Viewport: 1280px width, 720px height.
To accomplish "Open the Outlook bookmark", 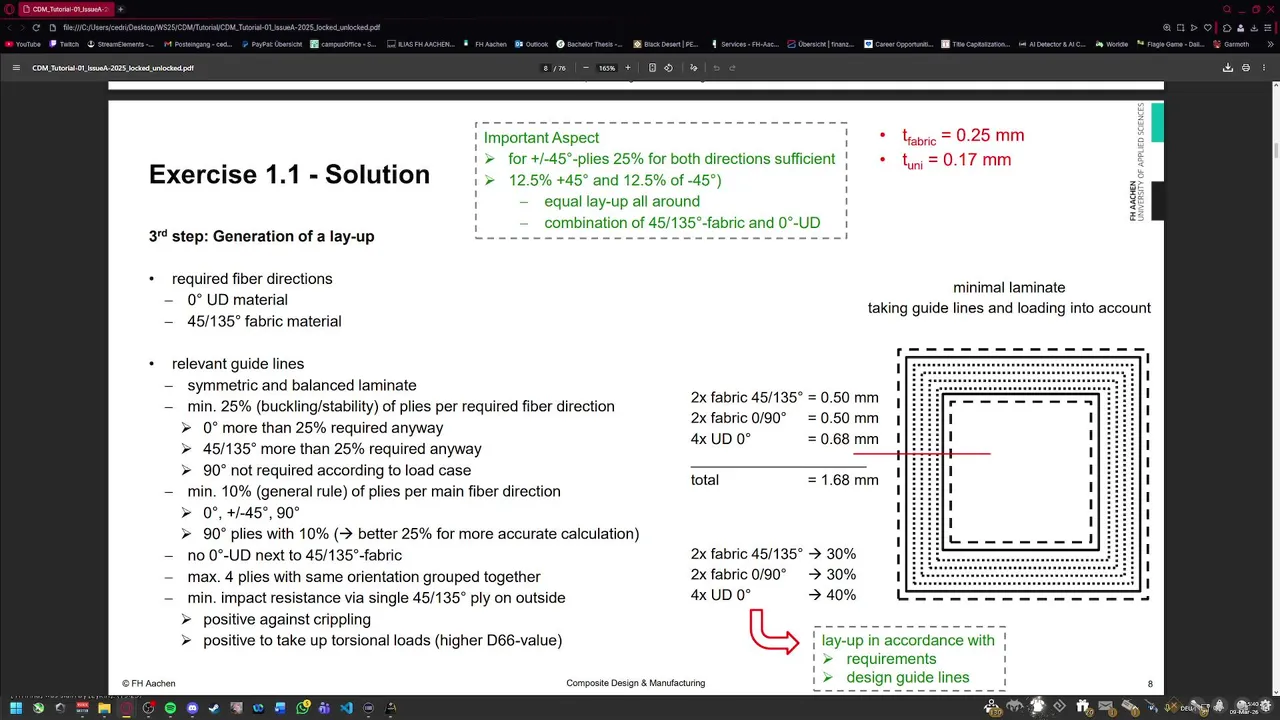I will [x=531, y=44].
